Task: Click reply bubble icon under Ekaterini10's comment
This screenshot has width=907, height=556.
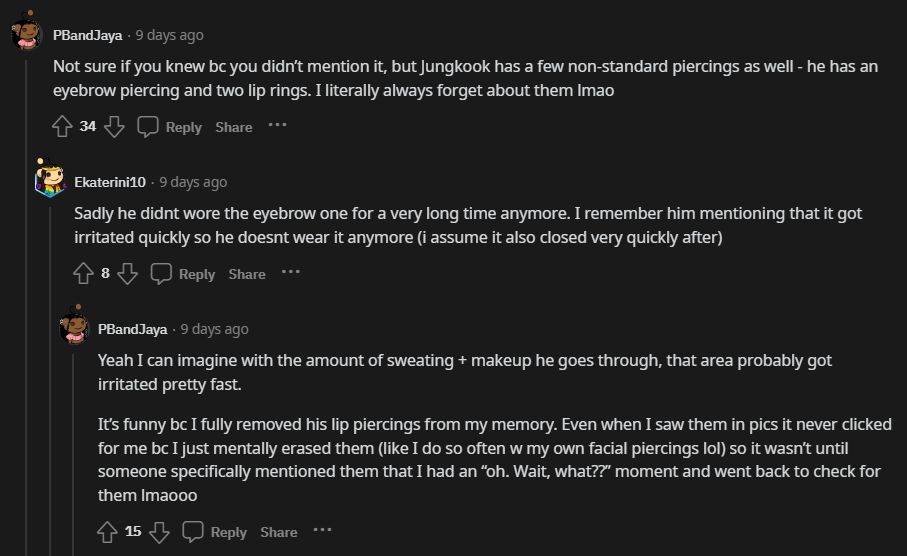Action: (x=160, y=274)
